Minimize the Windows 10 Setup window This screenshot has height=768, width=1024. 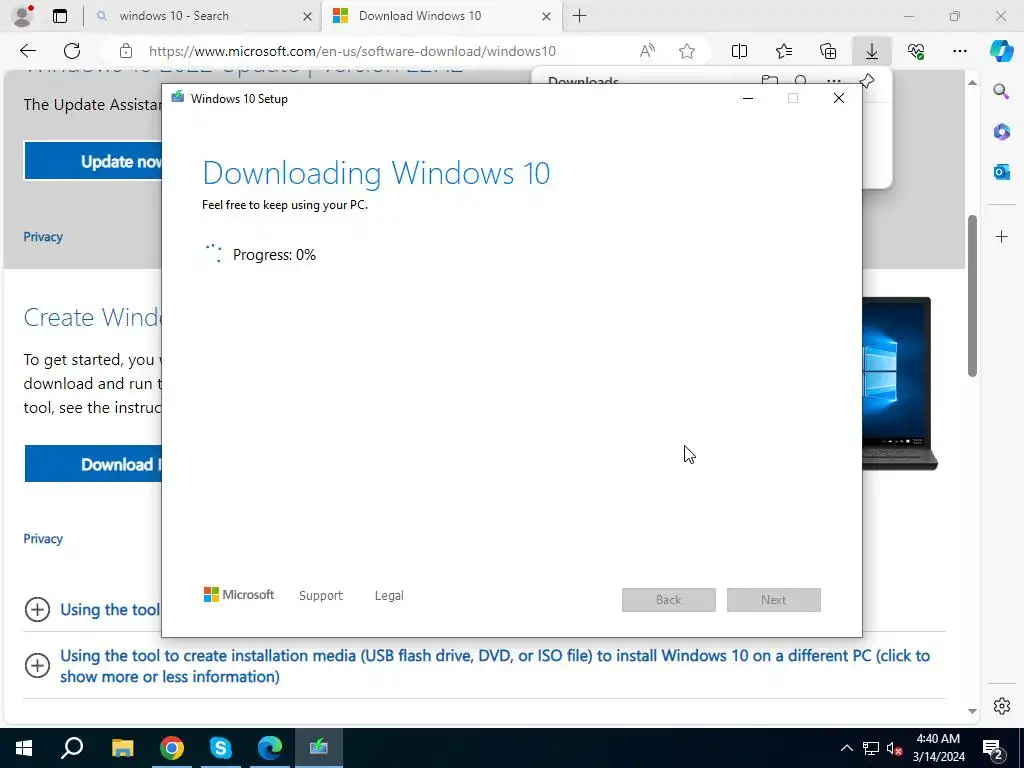point(748,98)
